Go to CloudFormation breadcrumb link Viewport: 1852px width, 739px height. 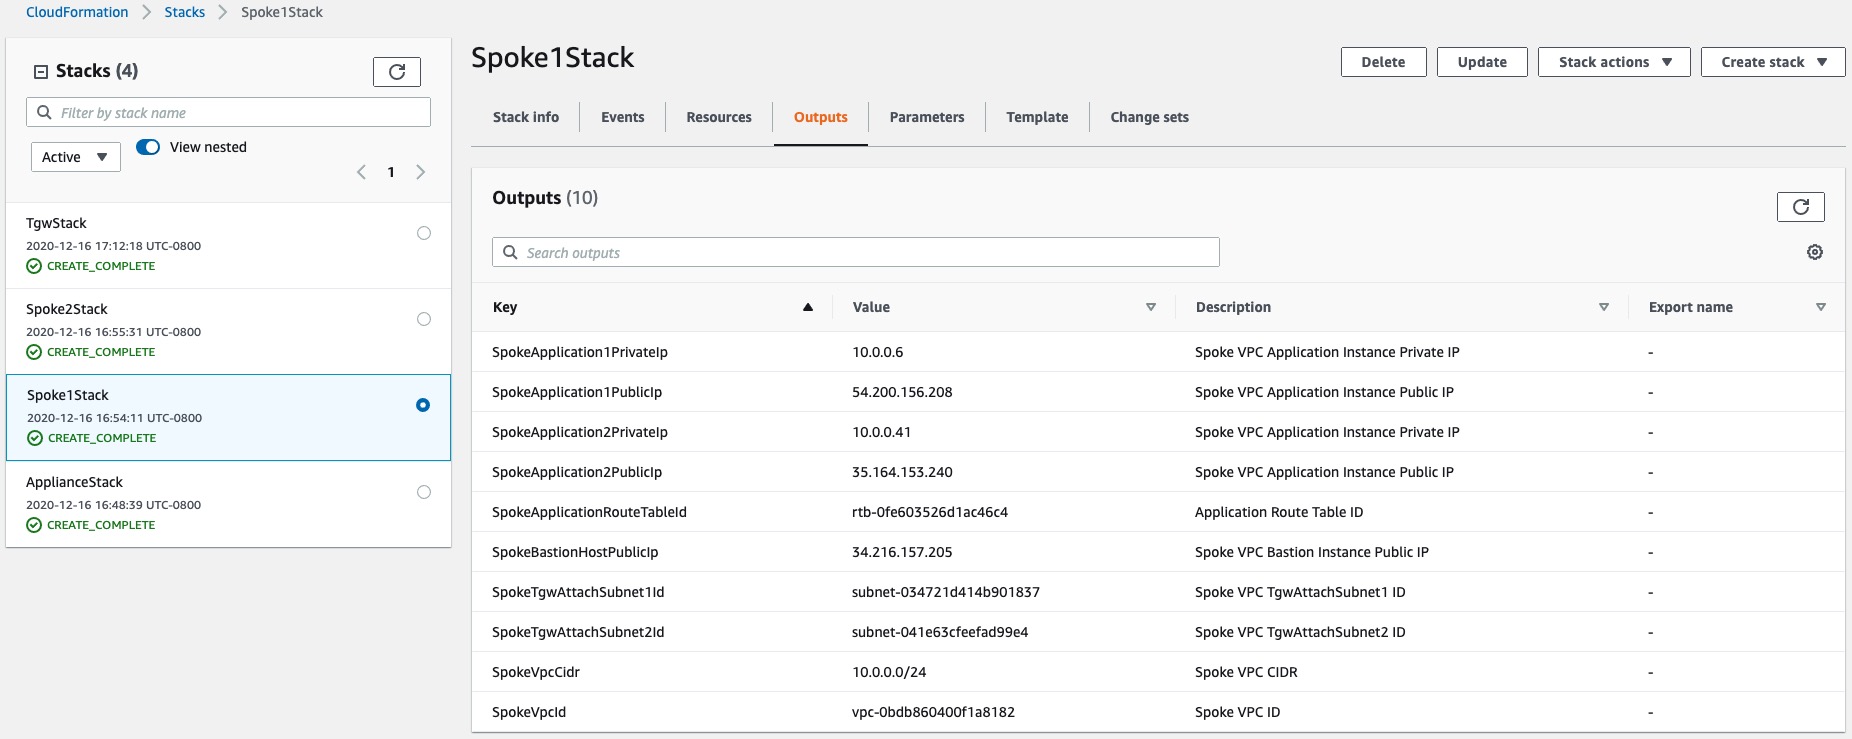(77, 12)
